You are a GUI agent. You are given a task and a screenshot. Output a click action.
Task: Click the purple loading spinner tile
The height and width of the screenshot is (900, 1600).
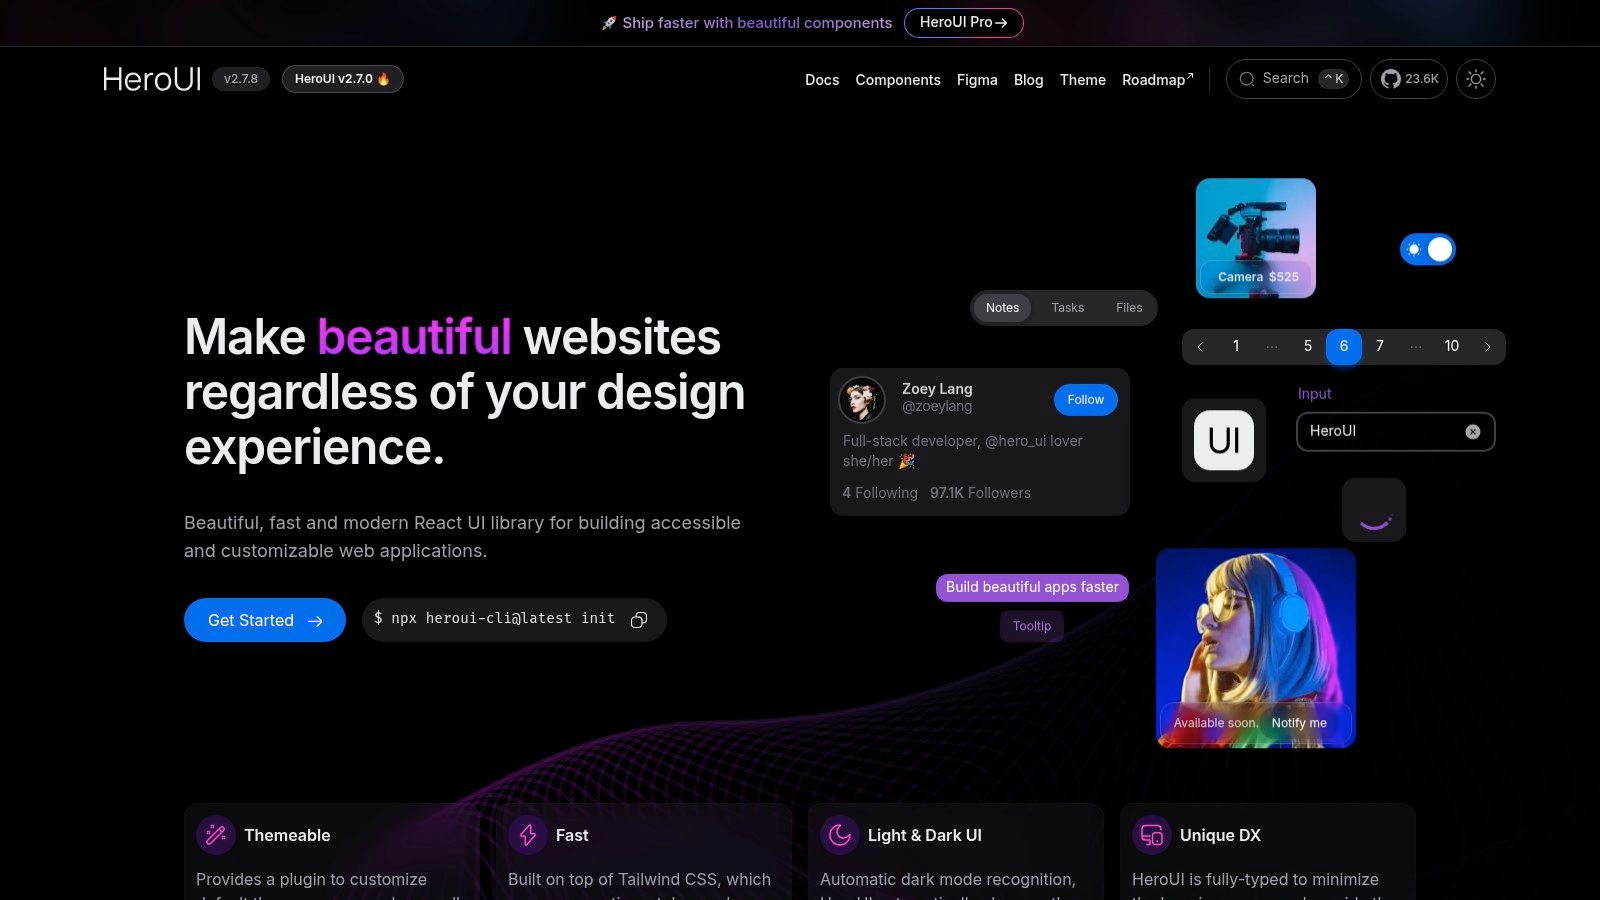pos(1374,510)
